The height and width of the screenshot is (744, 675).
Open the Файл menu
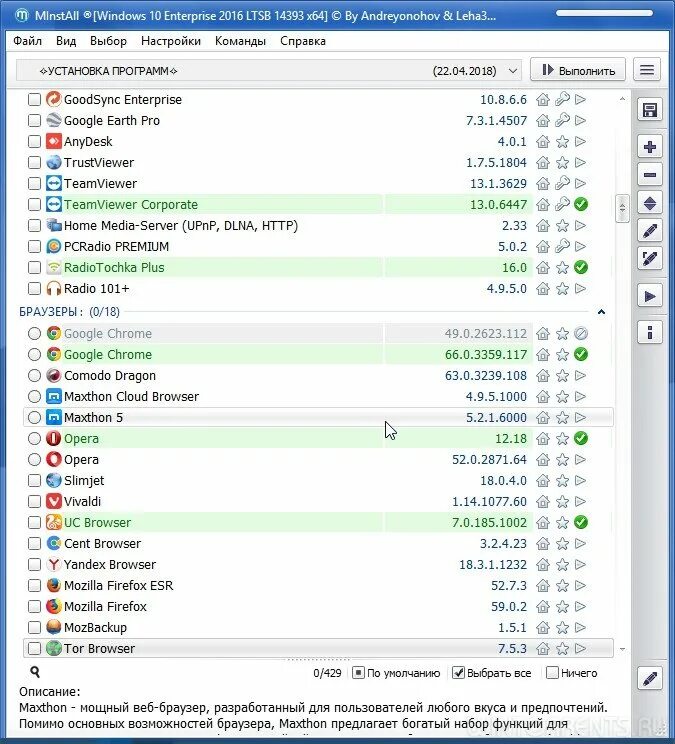pos(28,41)
